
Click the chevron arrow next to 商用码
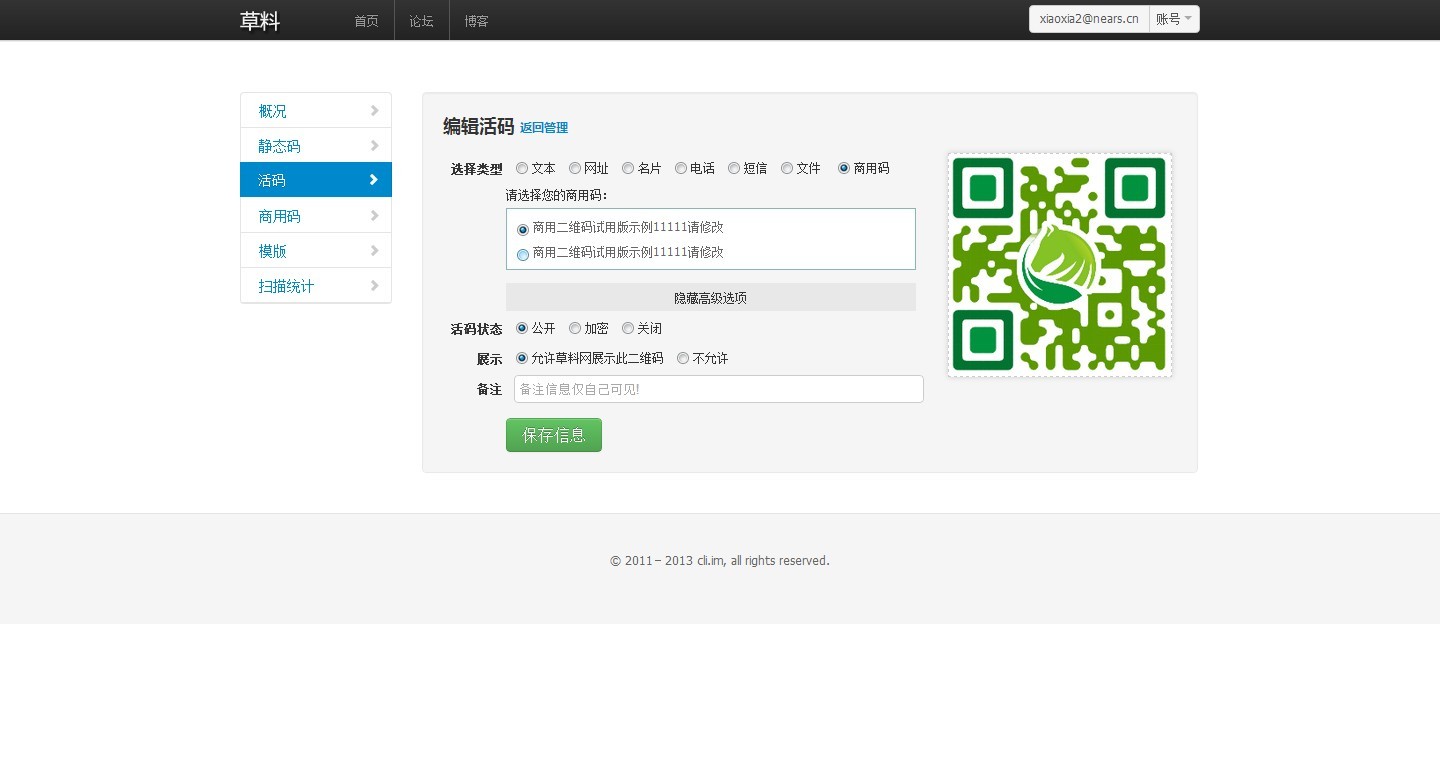[374, 216]
